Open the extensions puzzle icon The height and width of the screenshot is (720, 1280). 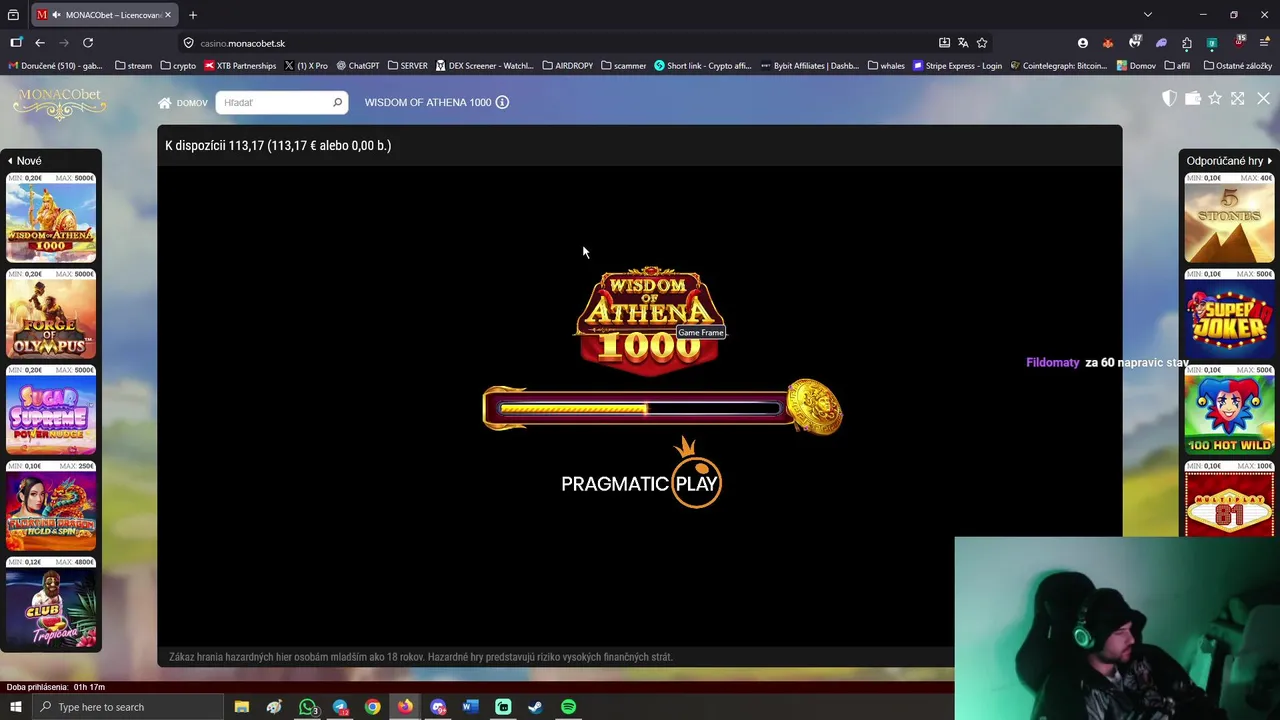(1187, 43)
